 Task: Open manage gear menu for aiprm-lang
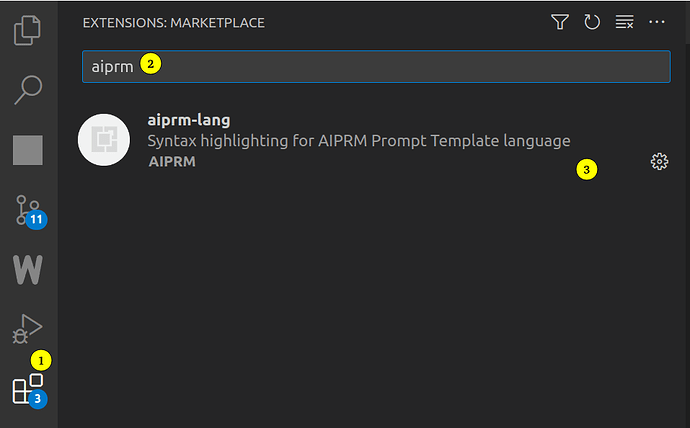[x=659, y=161]
